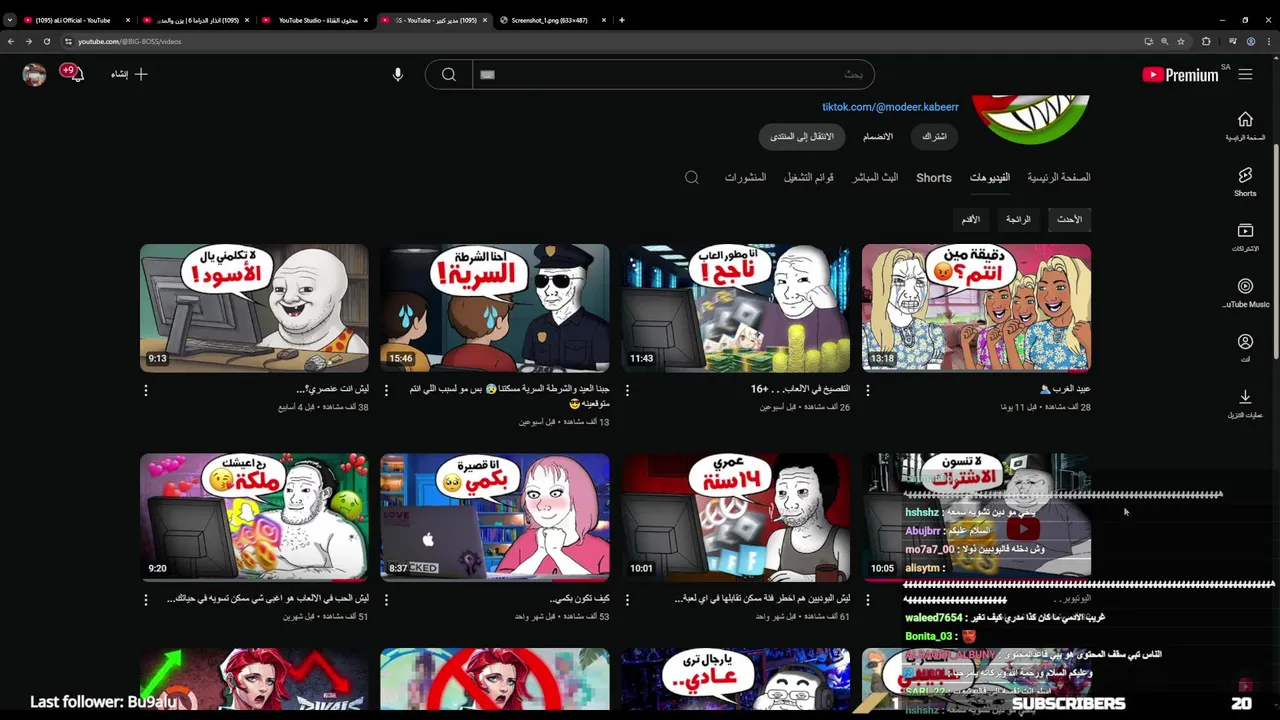Click the address bar URL youtube.com/@BIG-BOSS/videos

[130, 41]
